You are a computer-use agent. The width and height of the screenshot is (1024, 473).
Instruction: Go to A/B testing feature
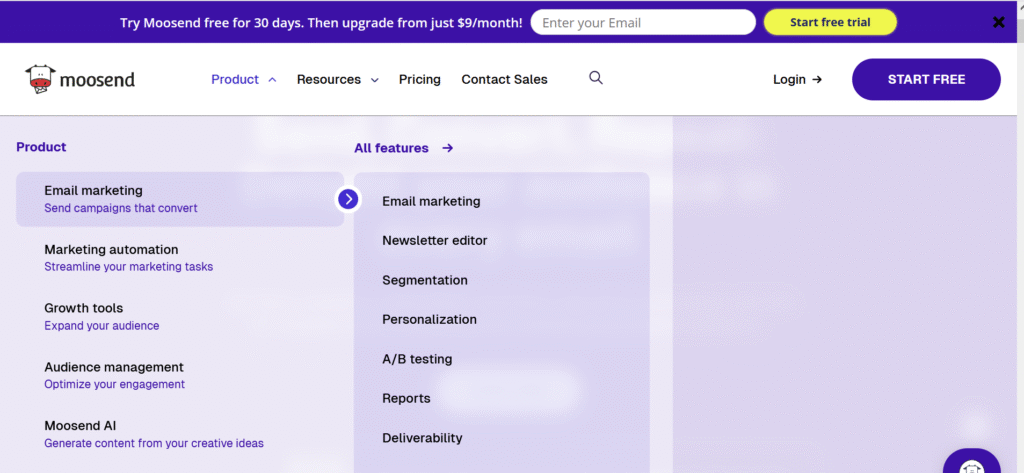pos(416,359)
